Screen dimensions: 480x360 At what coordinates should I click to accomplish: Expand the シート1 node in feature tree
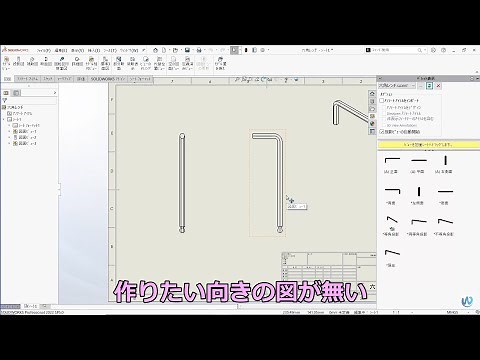coord(4,119)
